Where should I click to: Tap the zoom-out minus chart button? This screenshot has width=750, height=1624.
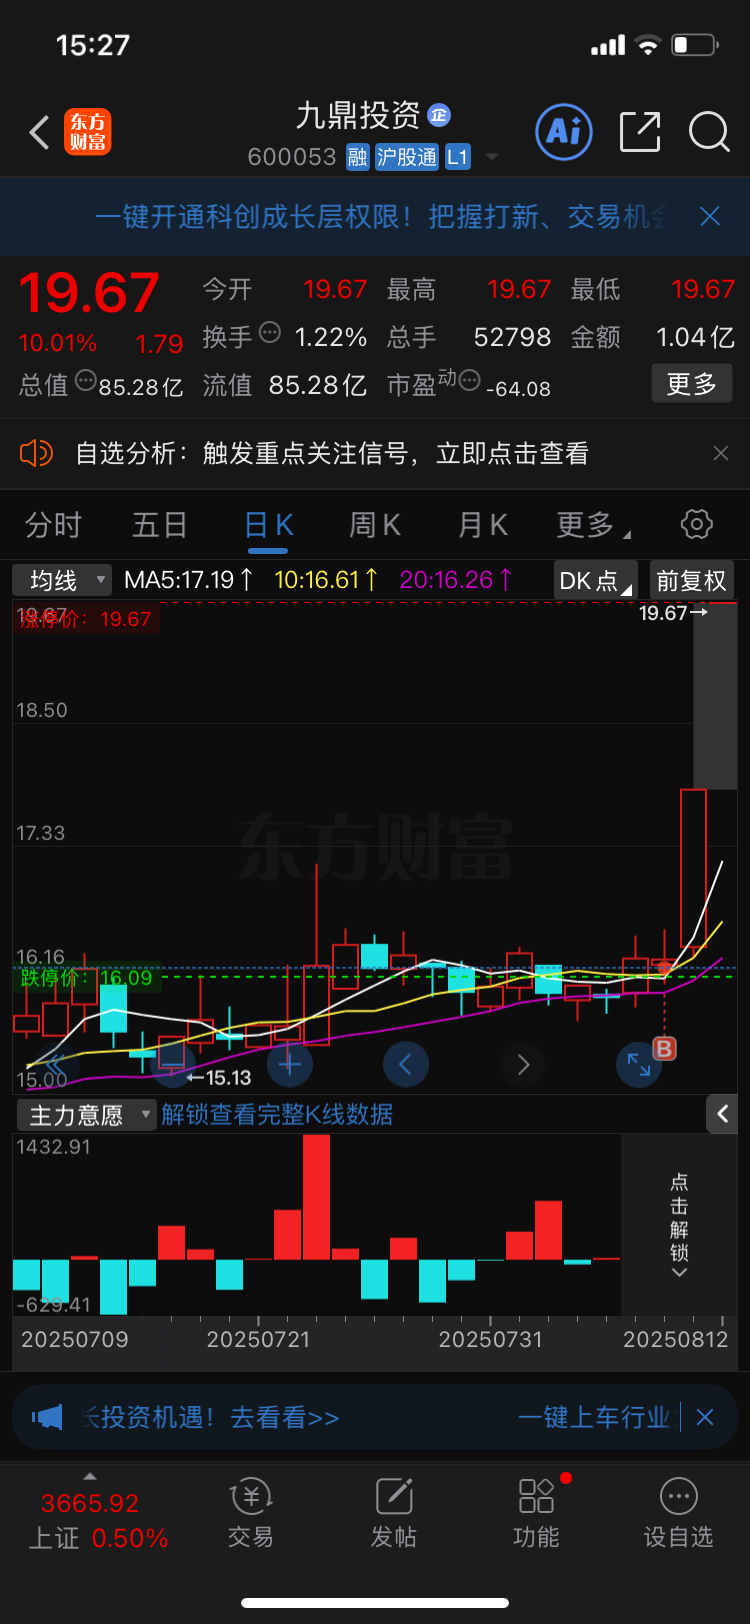coord(173,1063)
